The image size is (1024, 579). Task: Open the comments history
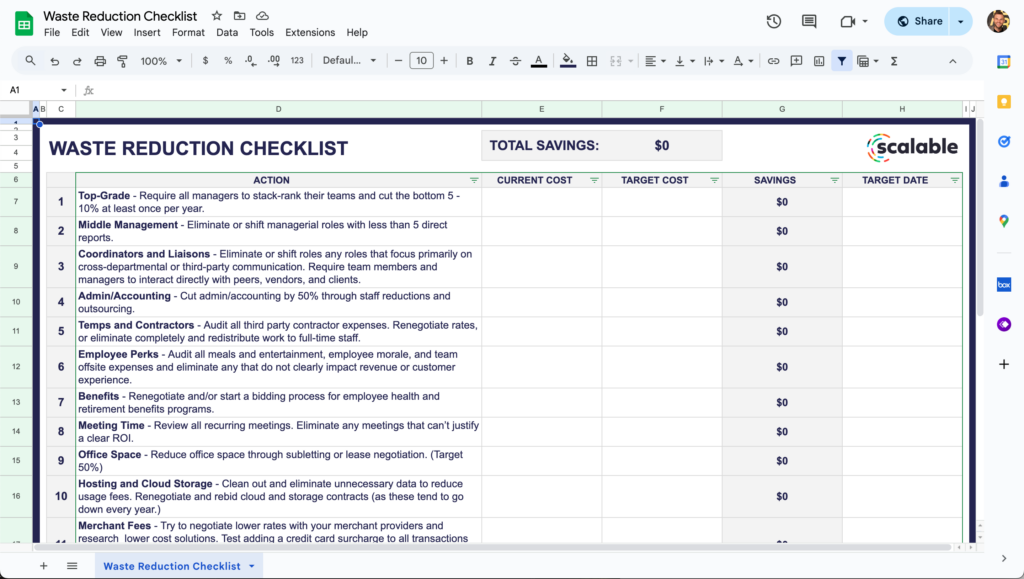pyautogui.click(x=809, y=21)
